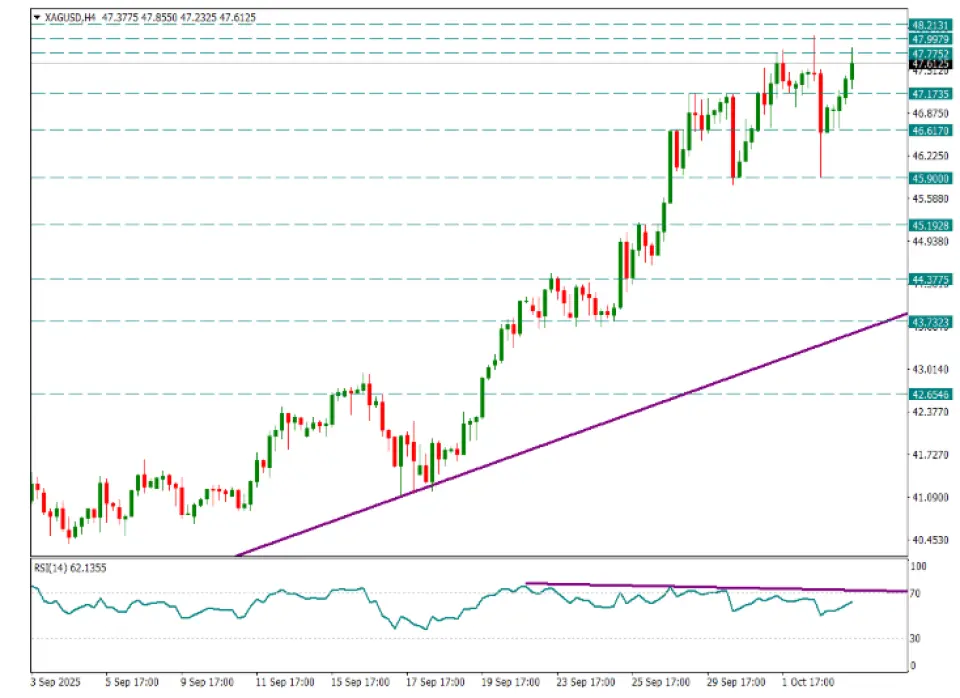
Task: Click the RSI 70 level scale label
Action: click(914, 593)
